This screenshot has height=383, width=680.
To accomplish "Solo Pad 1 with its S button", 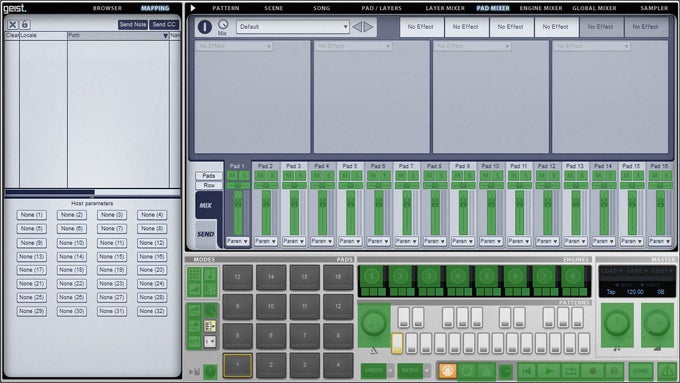I will tap(244, 176).
